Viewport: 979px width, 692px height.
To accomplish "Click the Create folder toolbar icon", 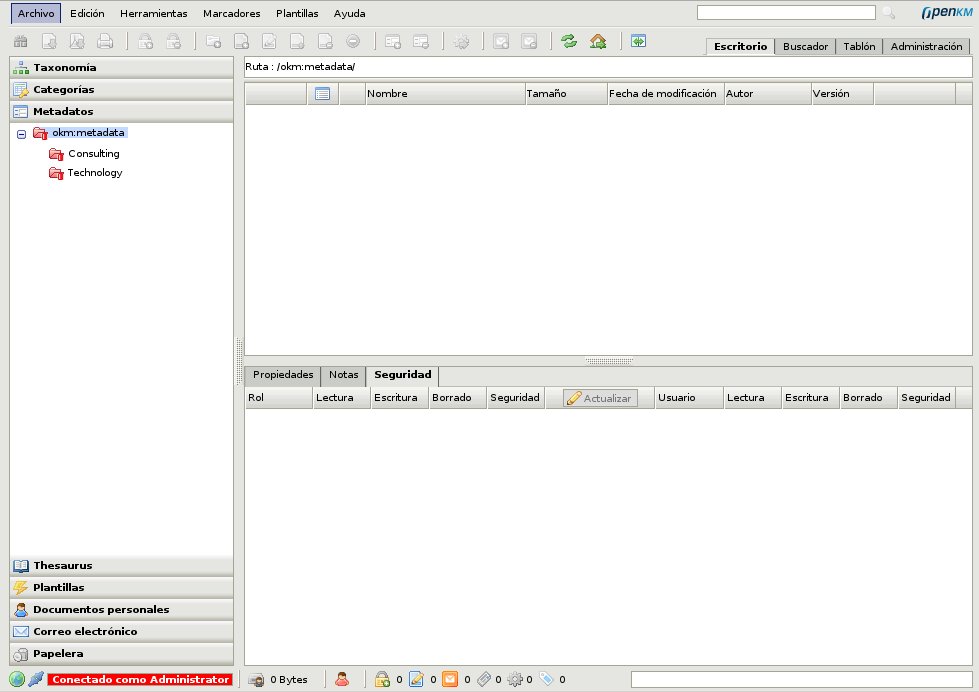I will 211,42.
